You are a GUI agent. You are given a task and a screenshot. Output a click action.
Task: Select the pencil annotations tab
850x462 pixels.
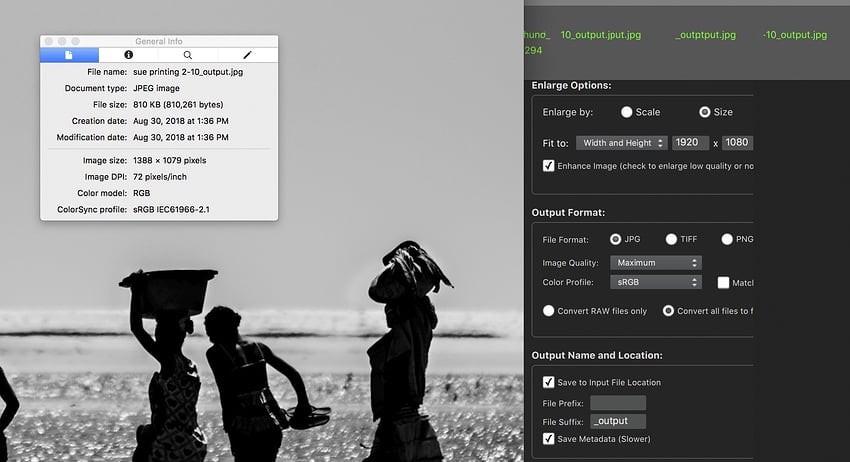247,55
